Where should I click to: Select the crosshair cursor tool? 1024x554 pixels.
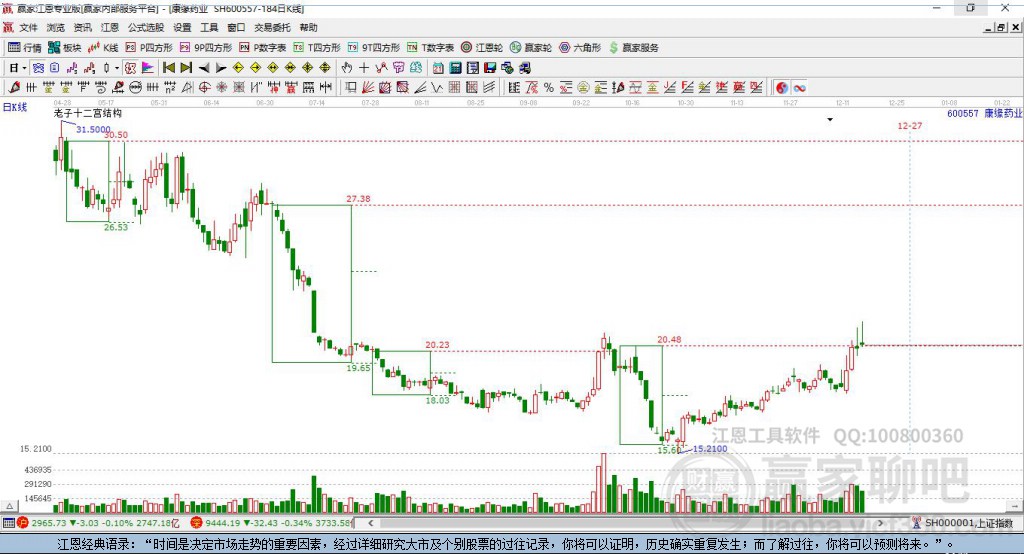[364, 67]
